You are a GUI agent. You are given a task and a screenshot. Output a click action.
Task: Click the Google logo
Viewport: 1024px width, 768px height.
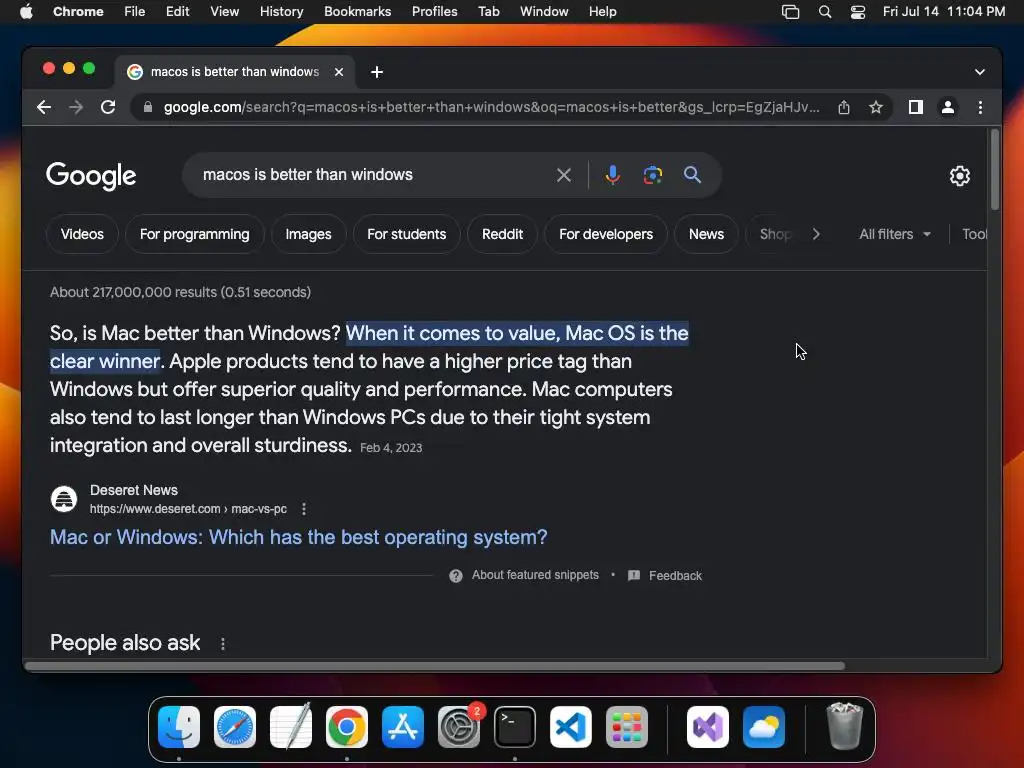pos(91,175)
